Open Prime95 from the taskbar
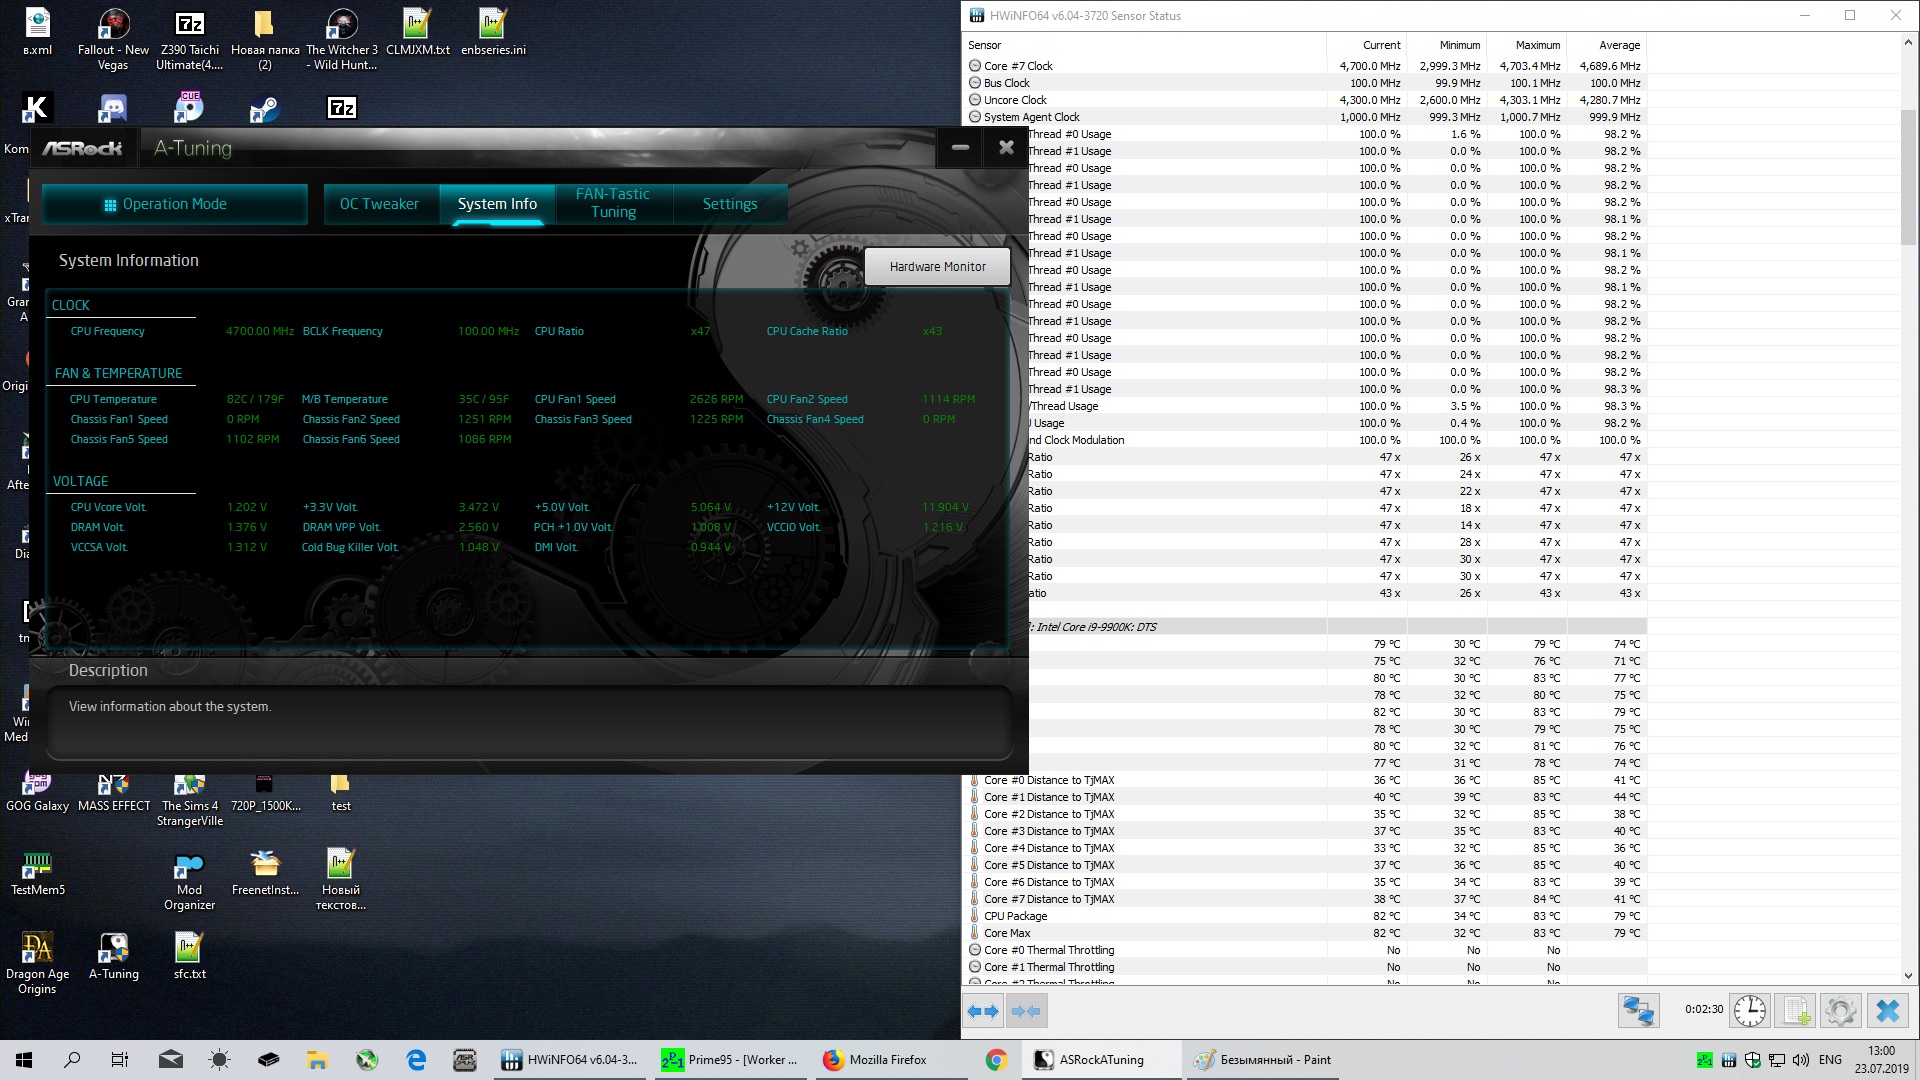Viewport: 1920px width, 1080px height. point(730,1060)
